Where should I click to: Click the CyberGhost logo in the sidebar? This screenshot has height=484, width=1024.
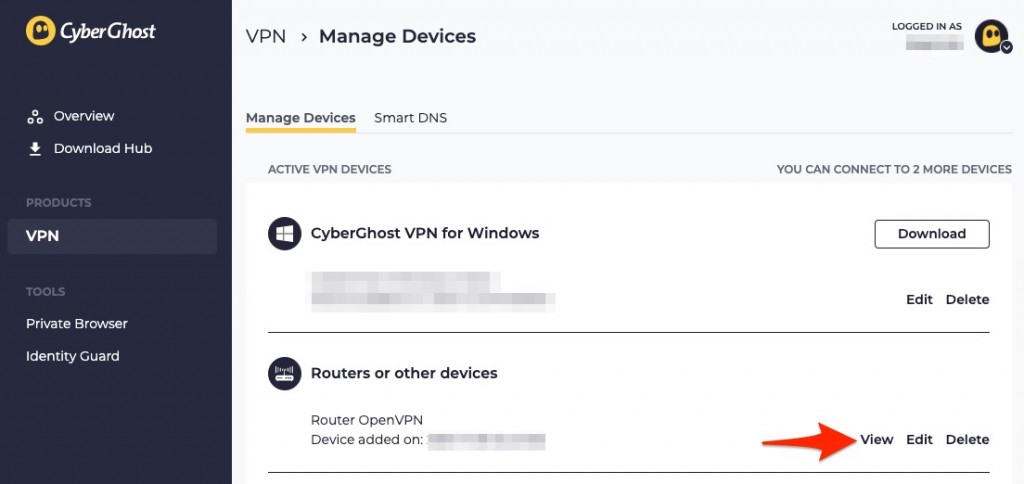(91, 31)
